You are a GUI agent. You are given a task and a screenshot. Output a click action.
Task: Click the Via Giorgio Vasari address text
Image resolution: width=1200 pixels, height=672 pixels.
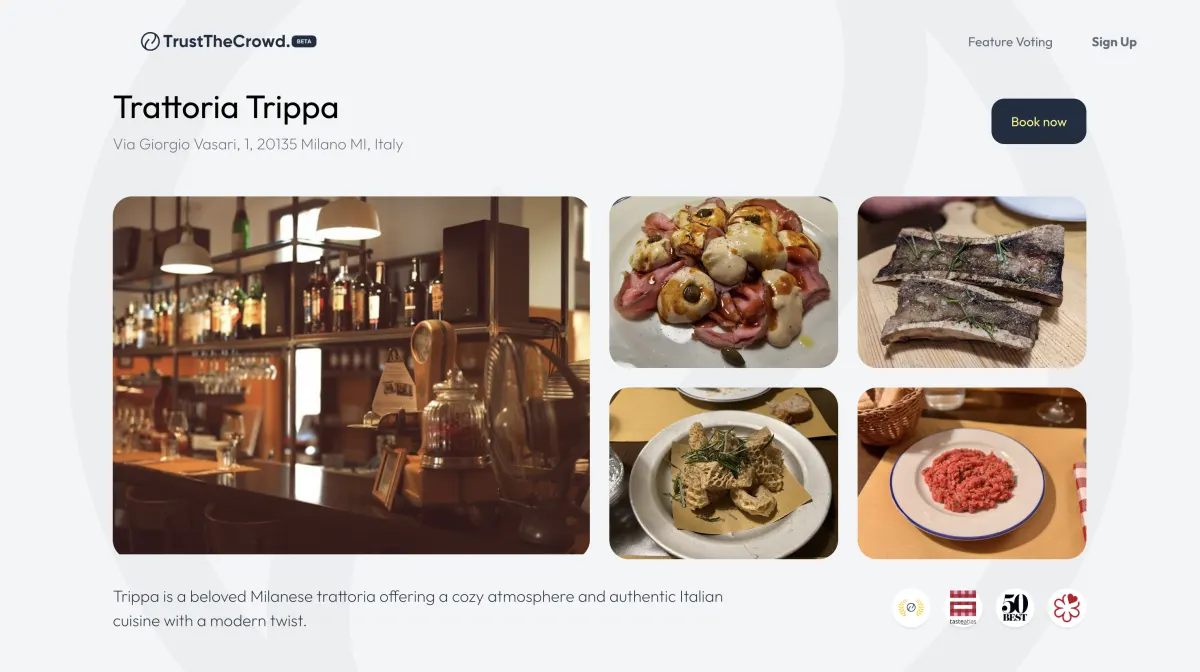click(x=258, y=144)
